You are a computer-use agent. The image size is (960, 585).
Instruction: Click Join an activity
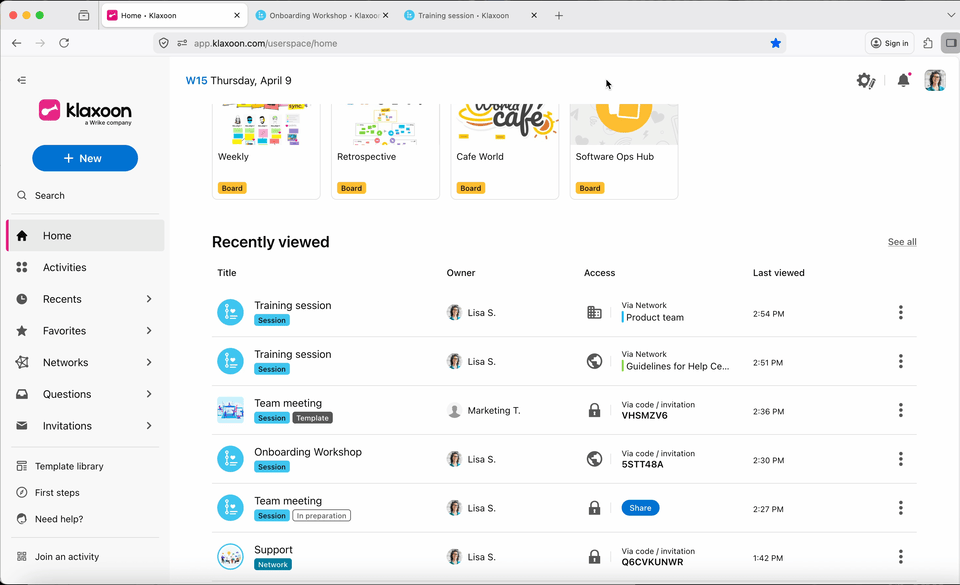click(67, 557)
